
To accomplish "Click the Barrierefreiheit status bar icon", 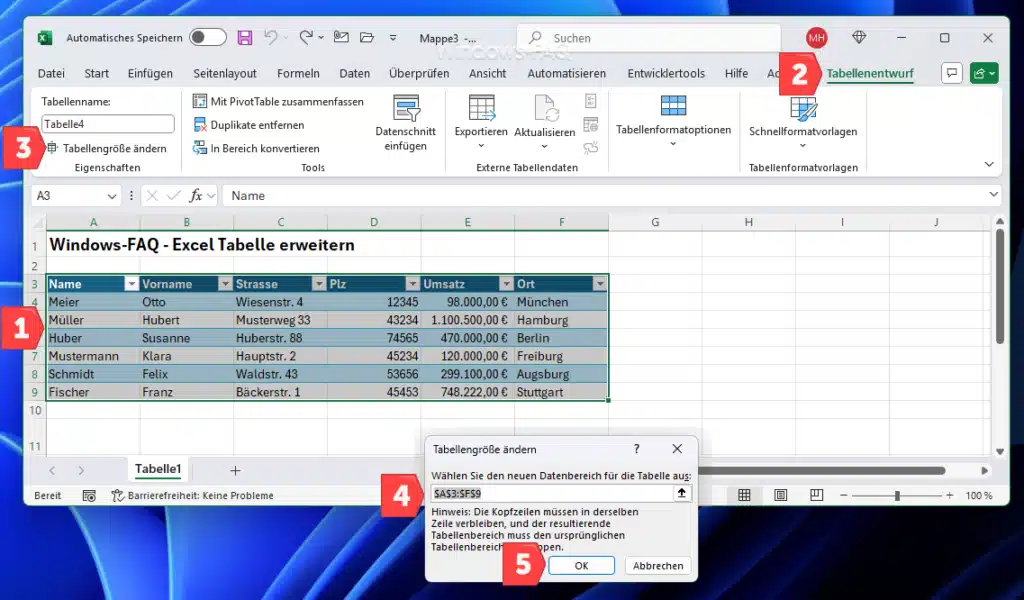I will click(117, 494).
